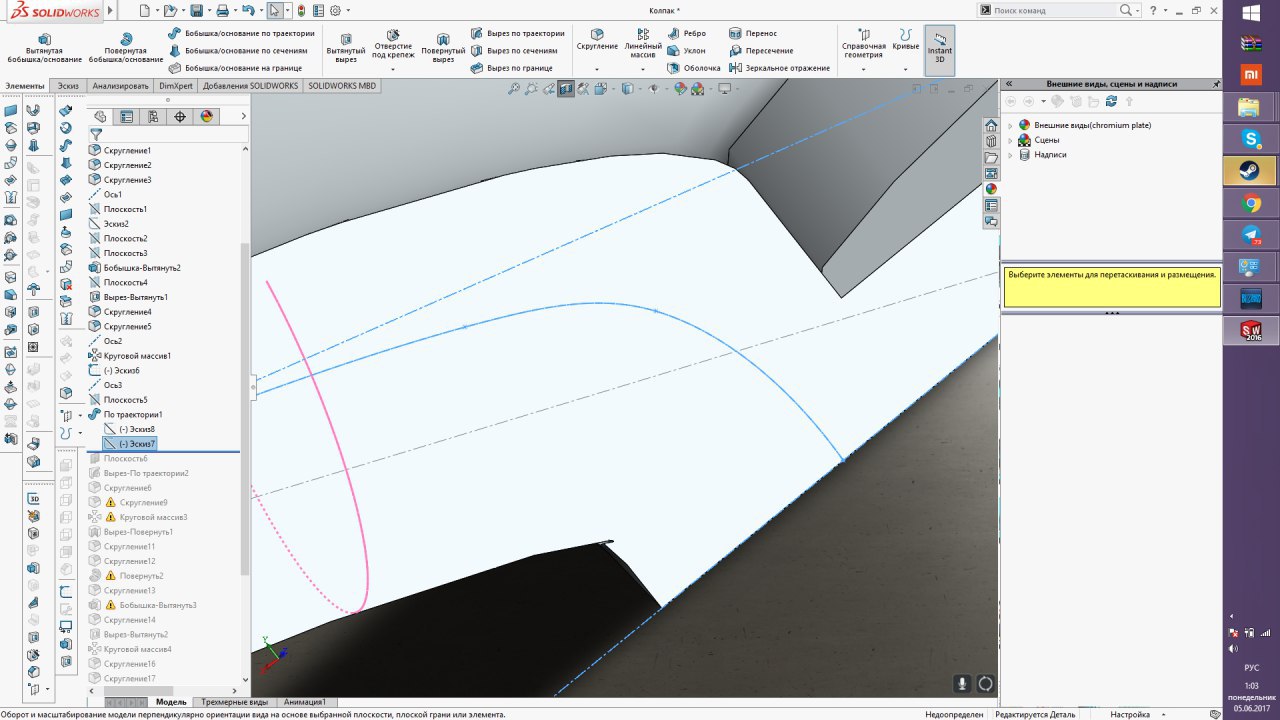The image size is (1280, 720).
Task: Select Ребро rib tool
Action: tap(686, 33)
